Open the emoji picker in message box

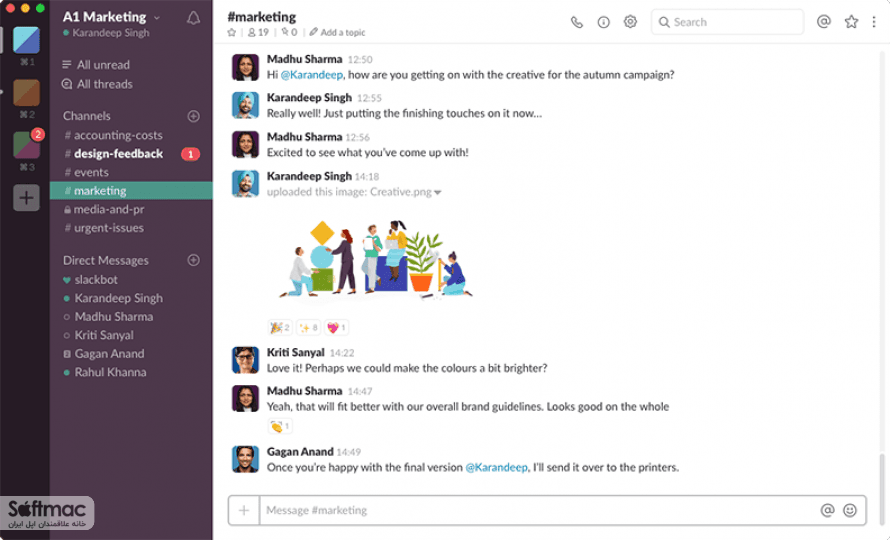(850, 510)
